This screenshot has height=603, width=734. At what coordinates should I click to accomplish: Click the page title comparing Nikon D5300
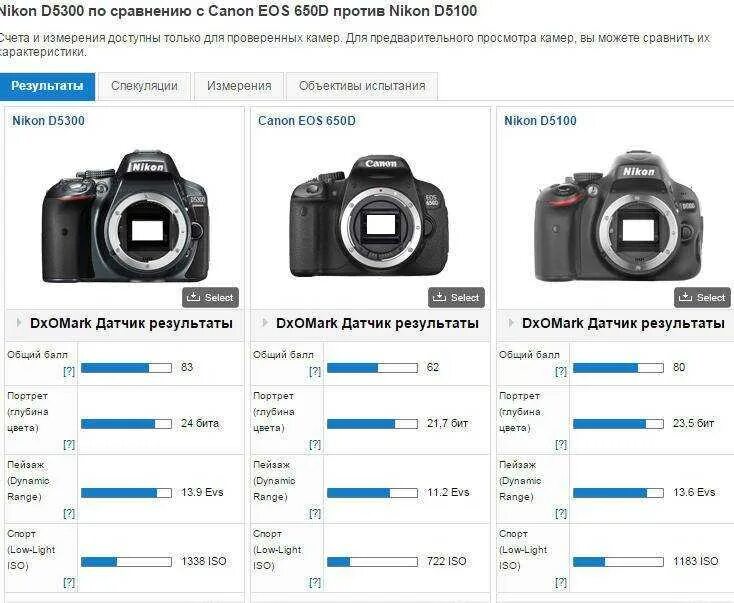click(238, 10)
